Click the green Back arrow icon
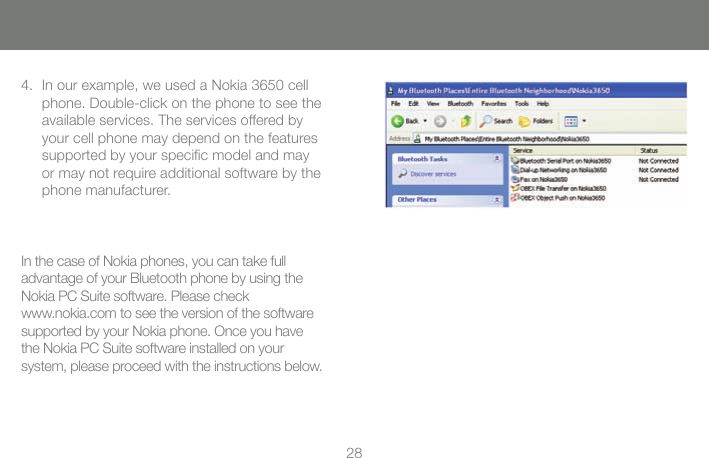 (397, 121)
